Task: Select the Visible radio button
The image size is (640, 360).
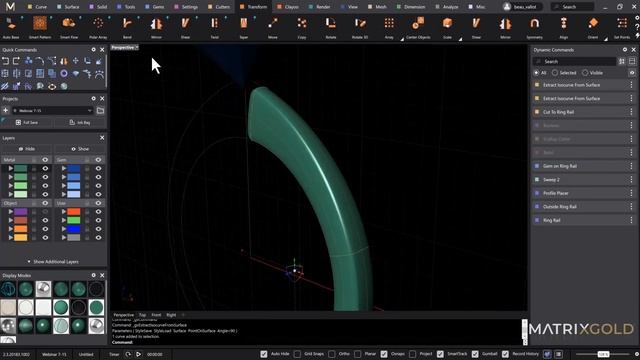Action: coord(585,73)
